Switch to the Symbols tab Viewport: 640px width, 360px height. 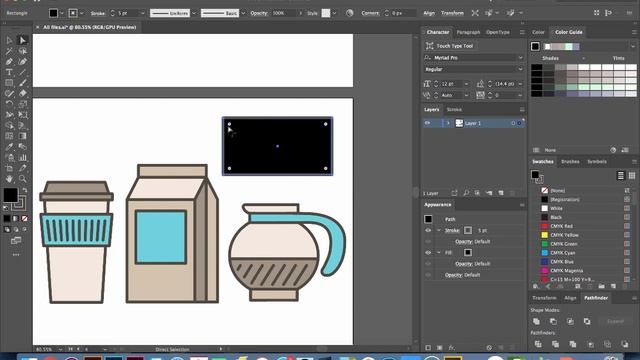coord(597,162)
